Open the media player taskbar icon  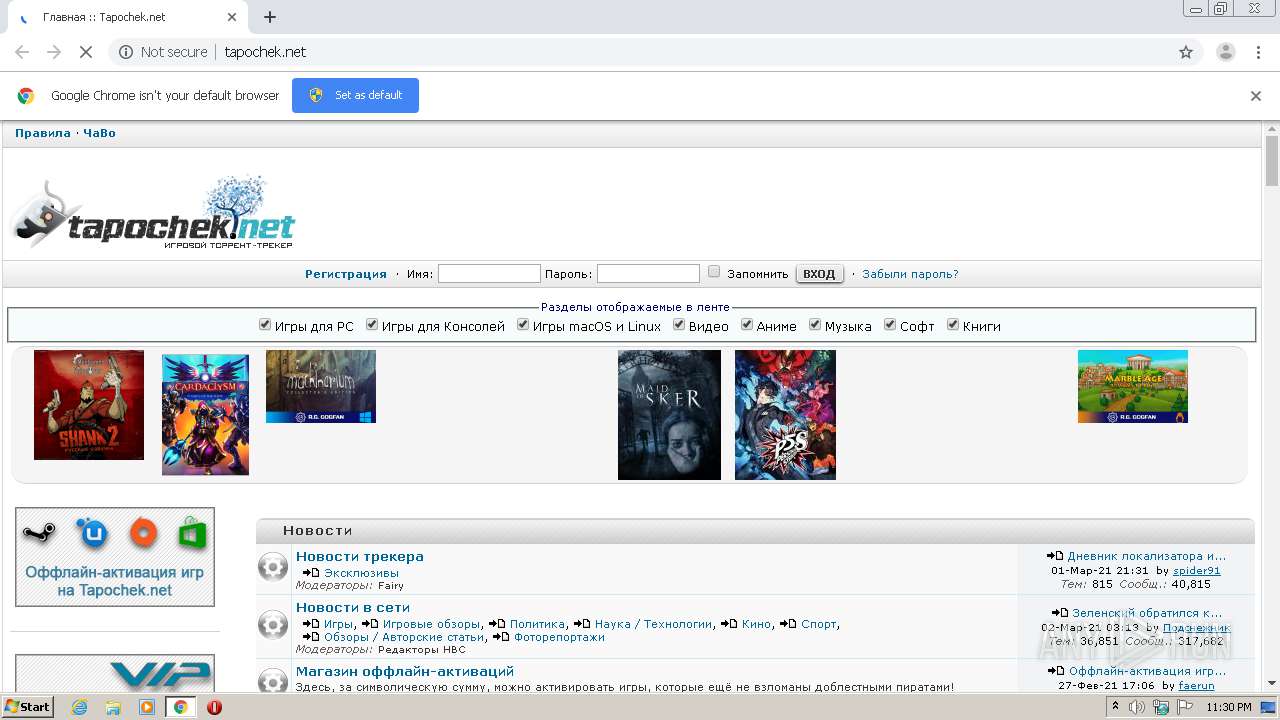147,707
